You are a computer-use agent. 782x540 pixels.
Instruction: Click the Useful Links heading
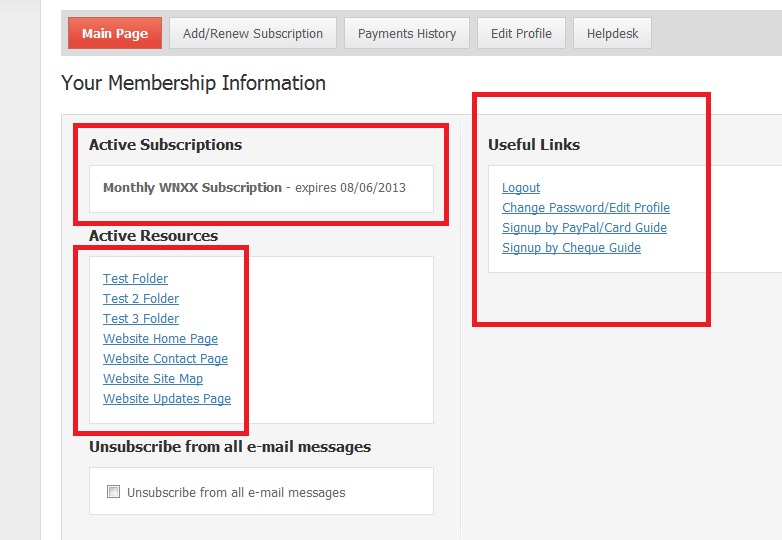click(x=534, y=145)
